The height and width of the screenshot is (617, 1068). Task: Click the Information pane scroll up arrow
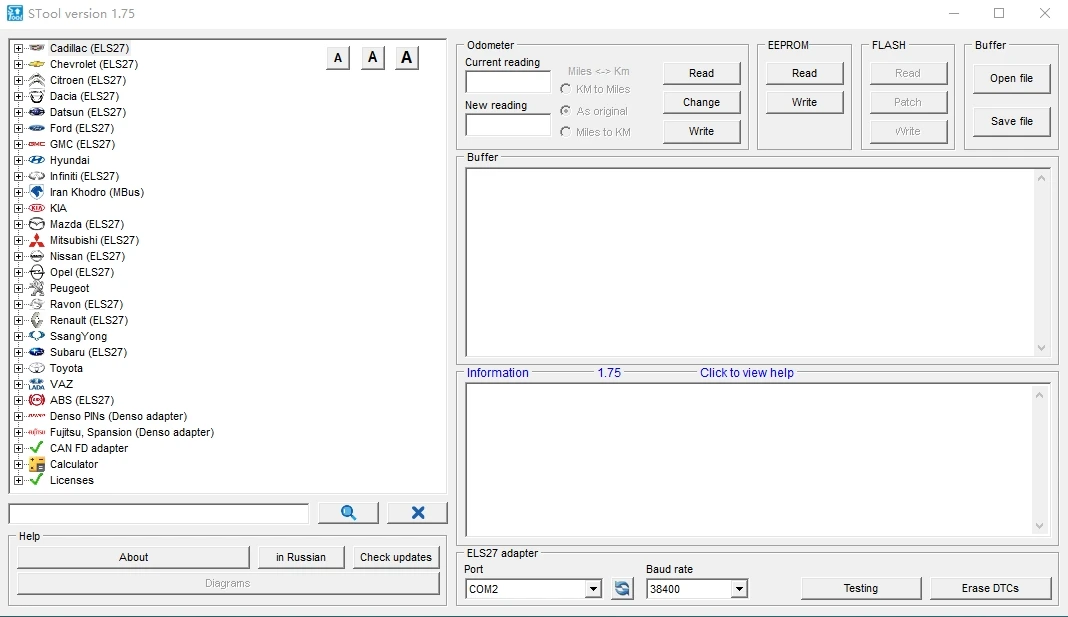(1039, 395)
